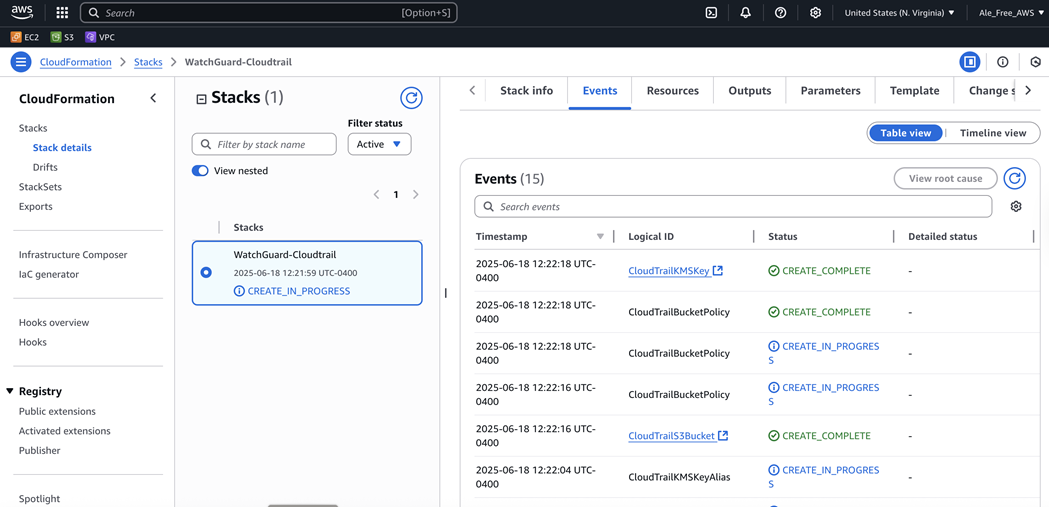
Task: Click the Status column header
Action: point(783,236)
